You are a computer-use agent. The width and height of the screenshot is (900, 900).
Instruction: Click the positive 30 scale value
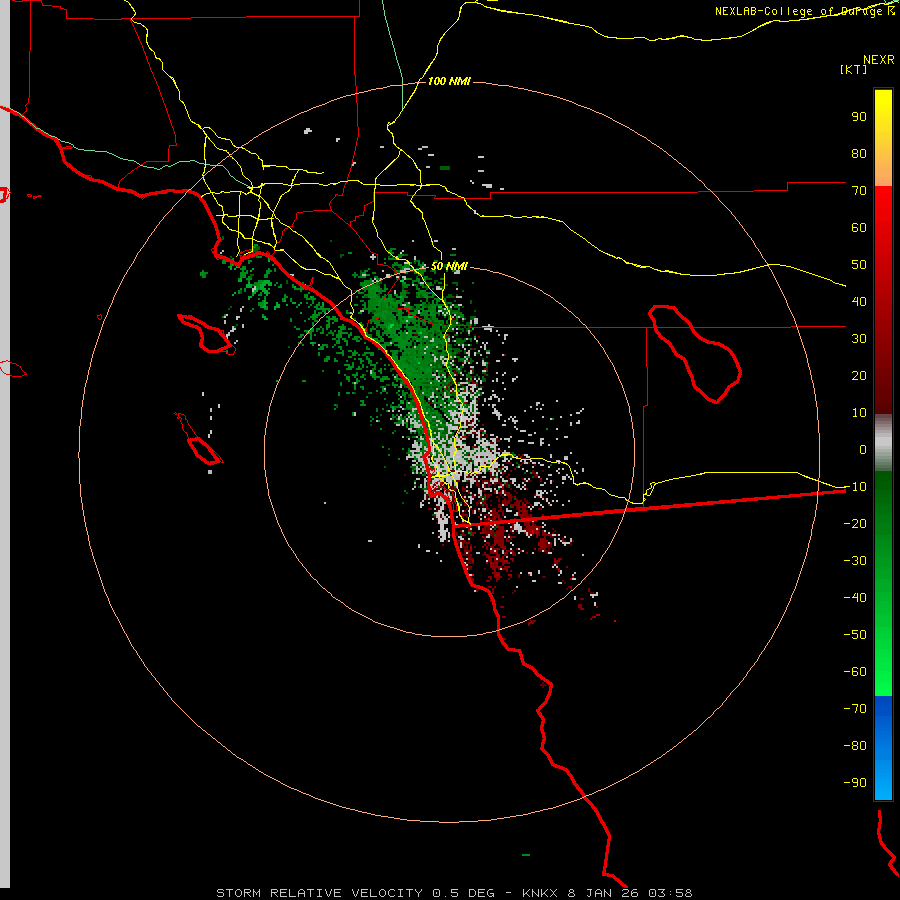[859, 339]
